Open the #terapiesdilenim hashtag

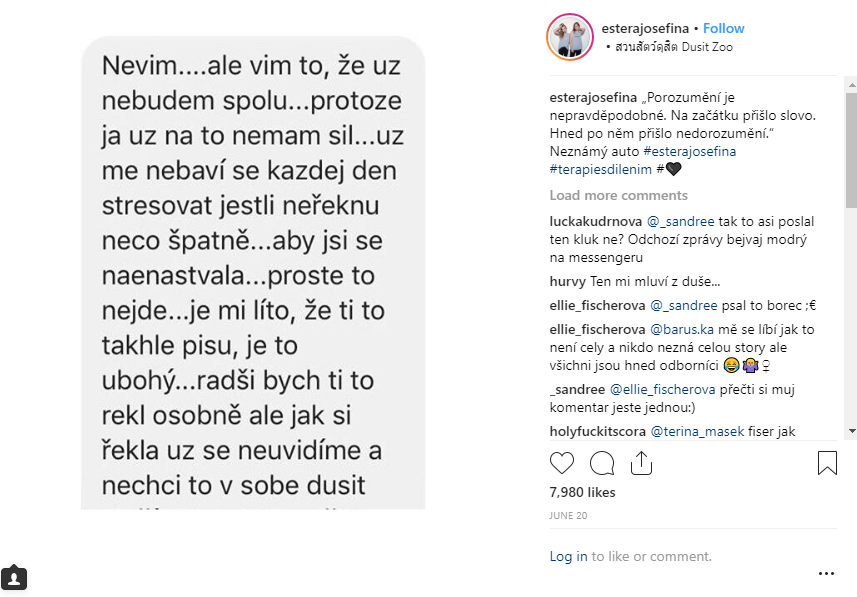[596, 169]
